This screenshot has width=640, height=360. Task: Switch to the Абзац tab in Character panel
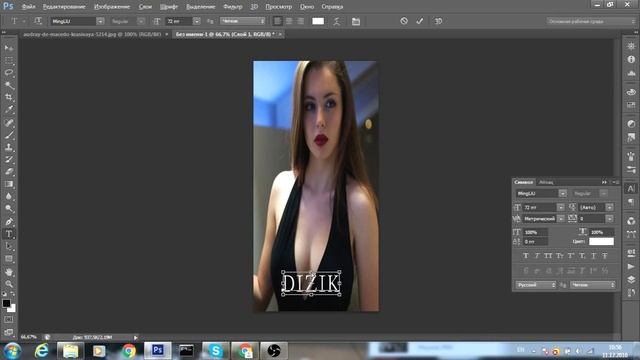coord(546,182)
